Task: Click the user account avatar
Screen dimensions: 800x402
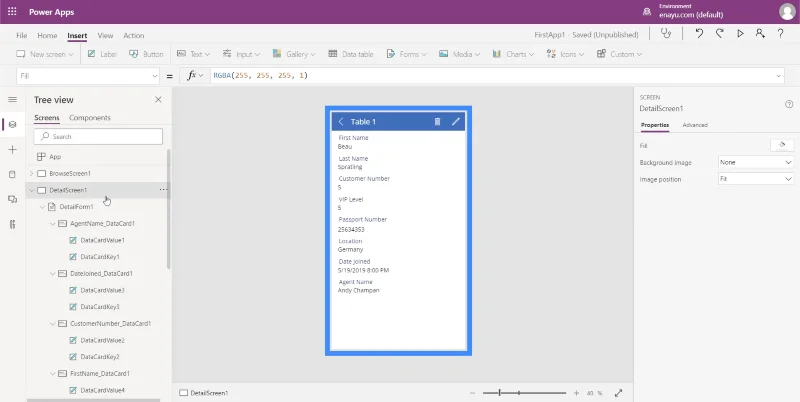Action: [x=787, y=11]
